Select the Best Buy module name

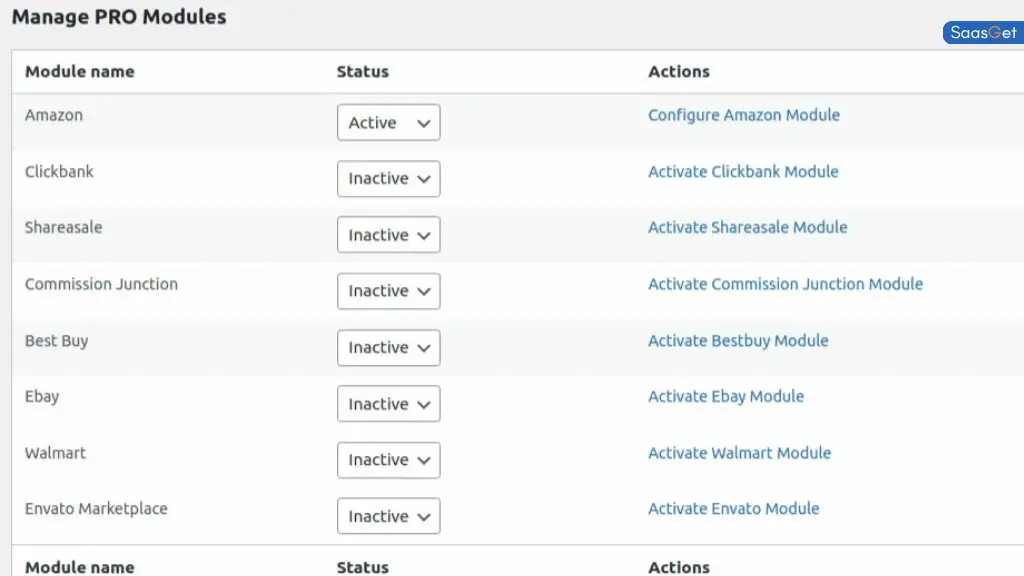click(56, 341)
